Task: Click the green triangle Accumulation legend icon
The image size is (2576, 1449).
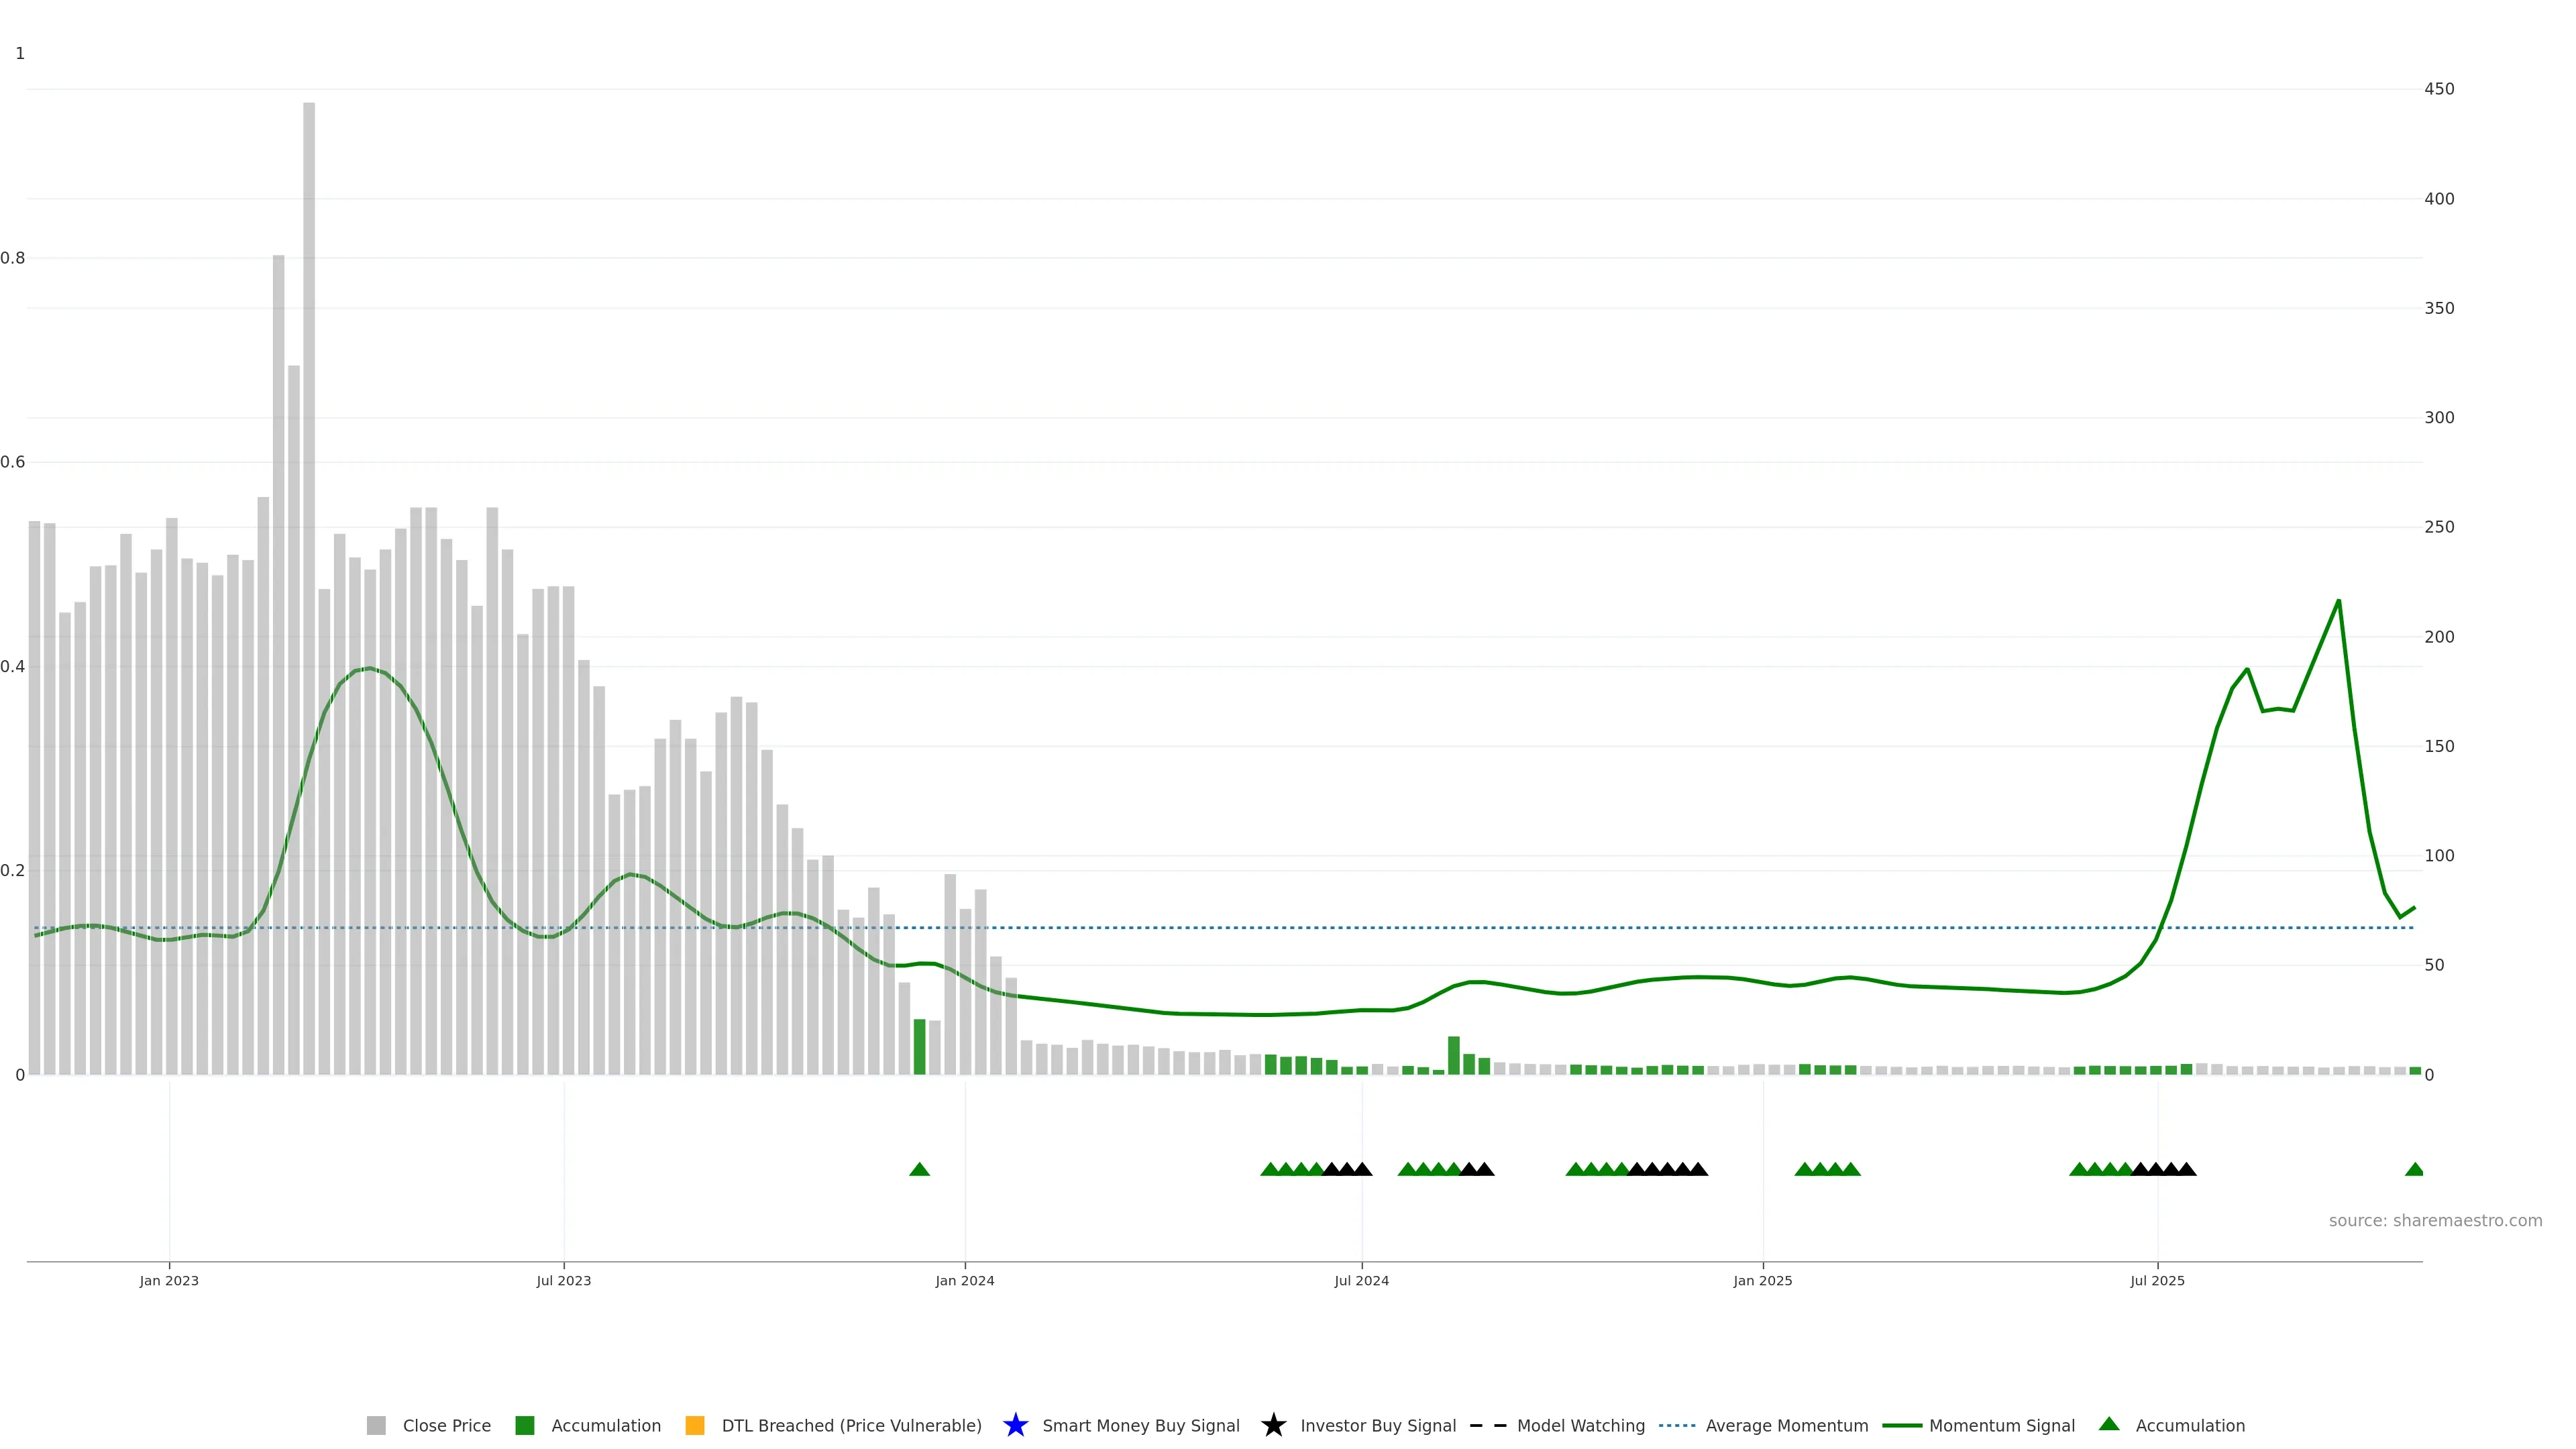Action: pyautogui.click(x=2109, y=1424)
